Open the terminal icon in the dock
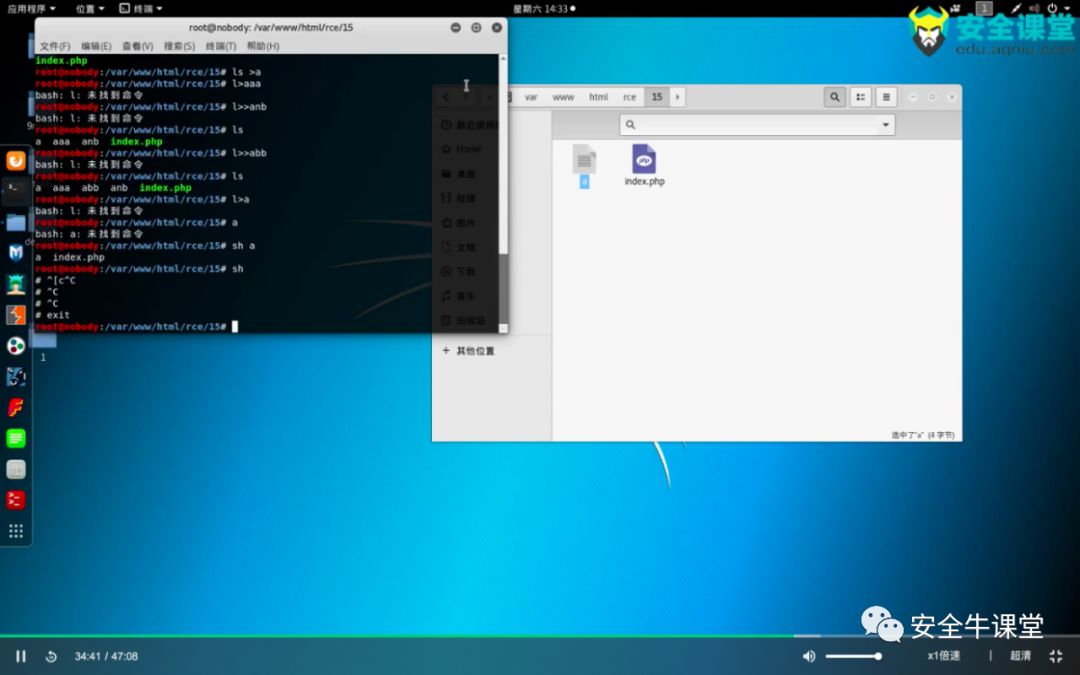1080x675 pixels. tap(15, 191)
